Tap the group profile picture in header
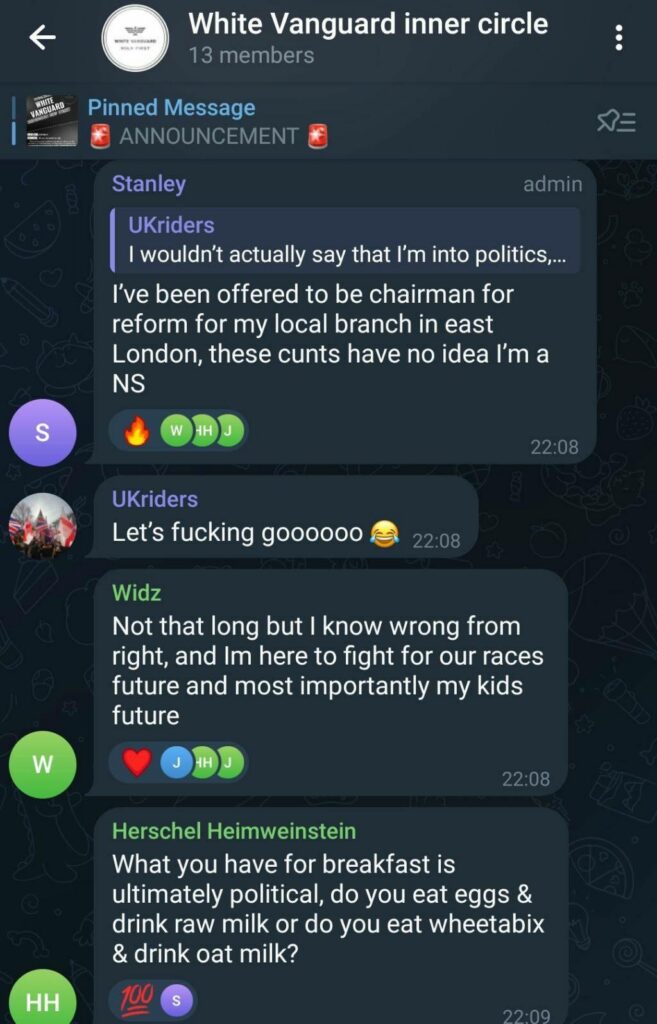Viewport: 657px width, 1024px height. click(x=134, y=38)
